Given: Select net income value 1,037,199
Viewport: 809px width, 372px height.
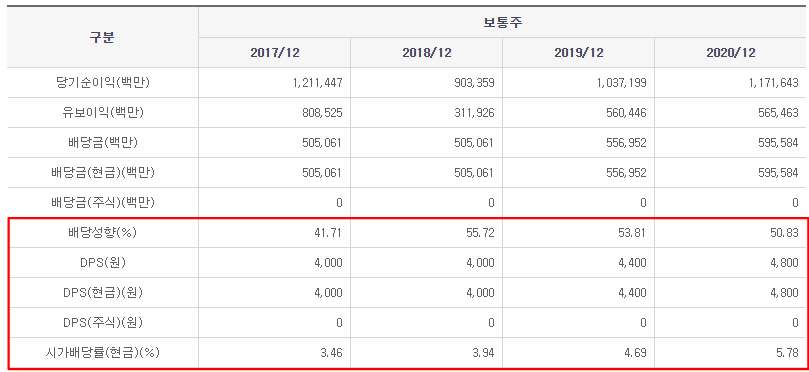Looking at the screenshot, I should 621,83.
